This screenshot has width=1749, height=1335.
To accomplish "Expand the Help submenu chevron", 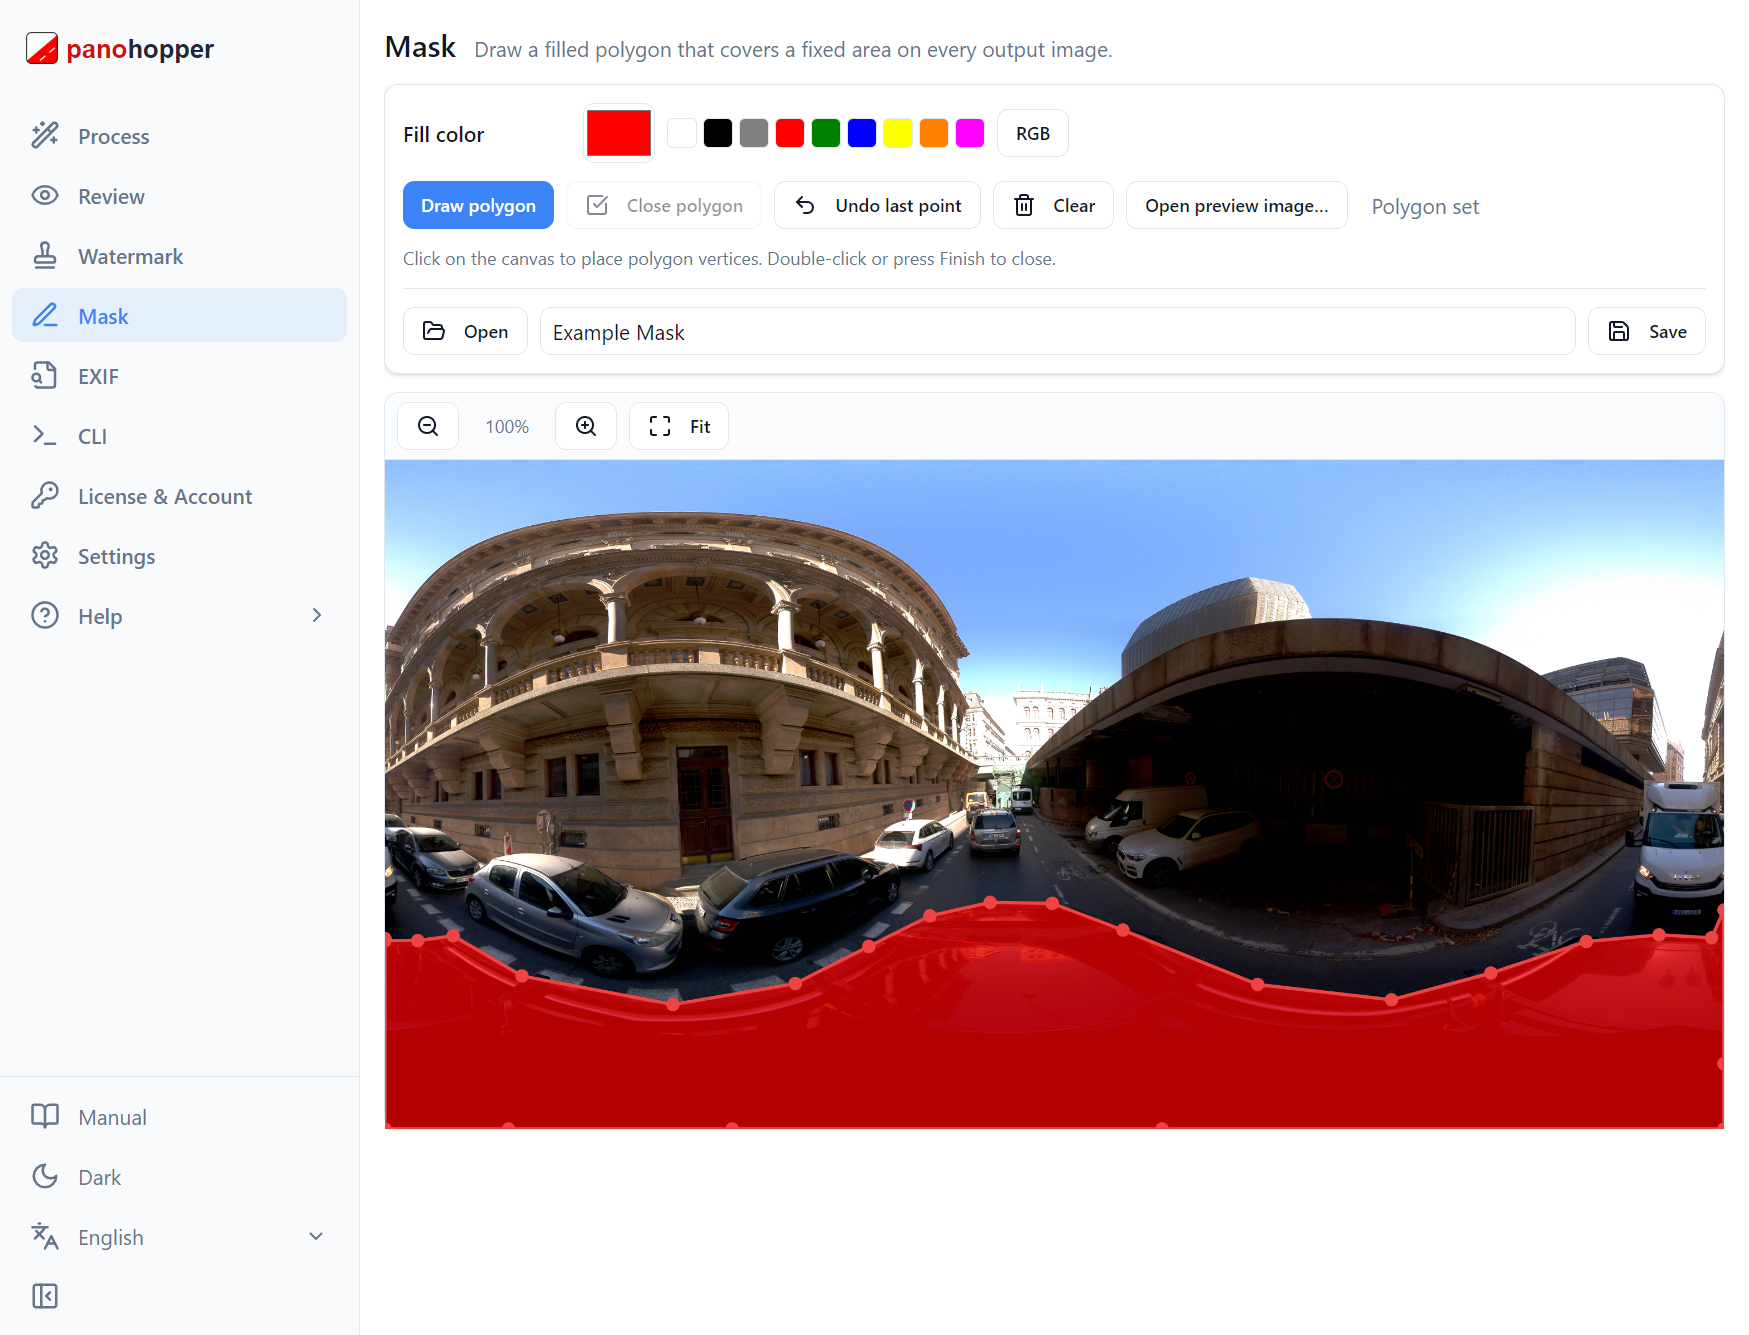I will 317,615.
